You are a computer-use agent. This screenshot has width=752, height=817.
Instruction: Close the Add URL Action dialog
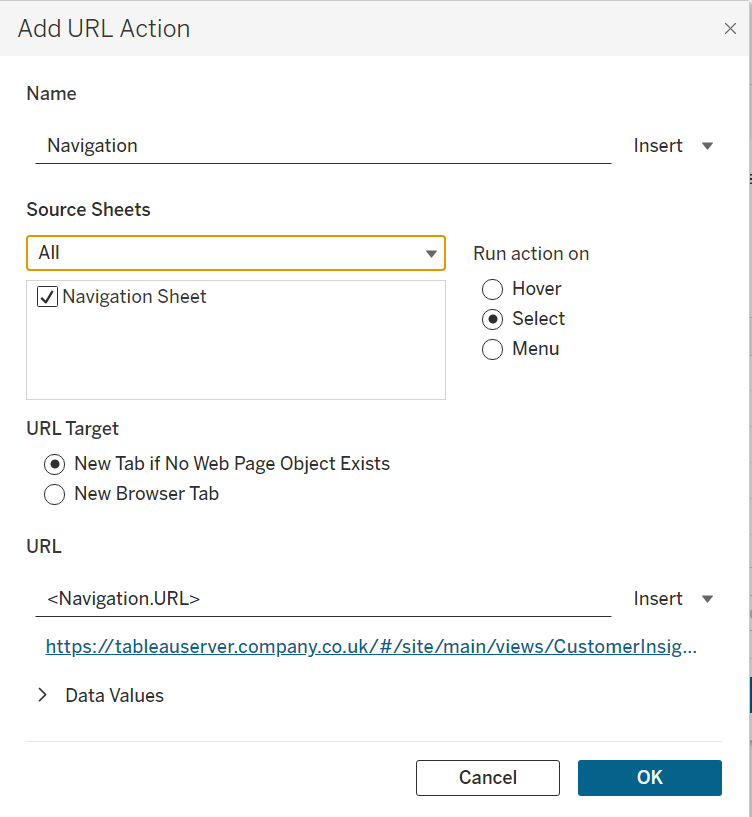(x=730, y=29)
